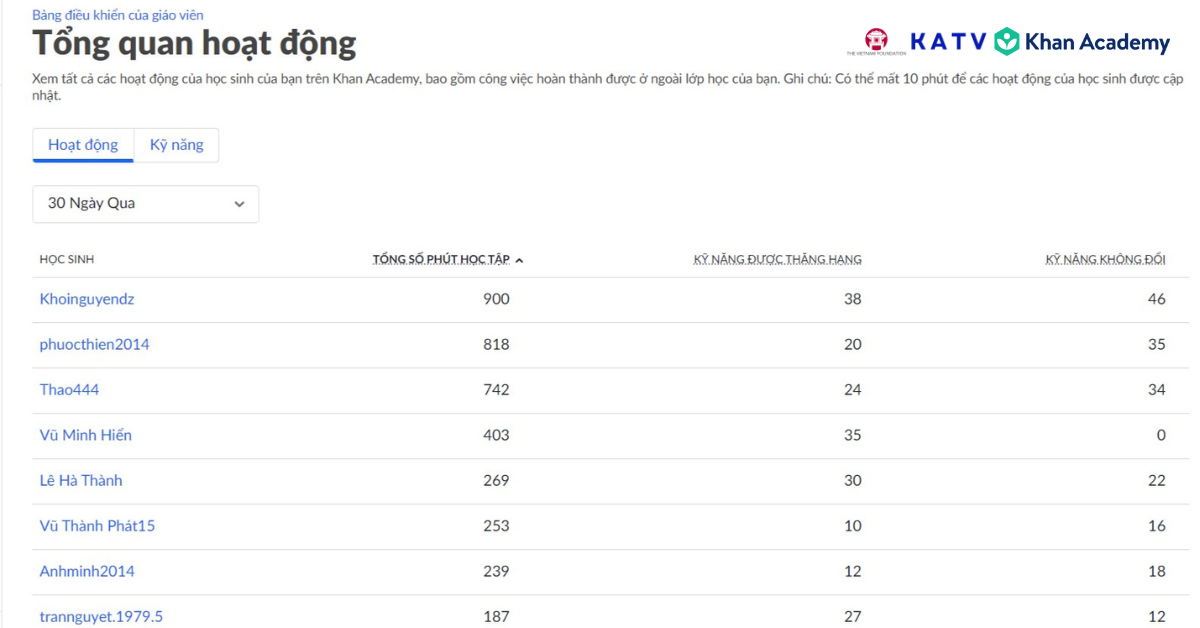The height and width of the screenshot is (628, 1200).
Task: Click on Vũ Thành Phát15
Action: (97, 526)
